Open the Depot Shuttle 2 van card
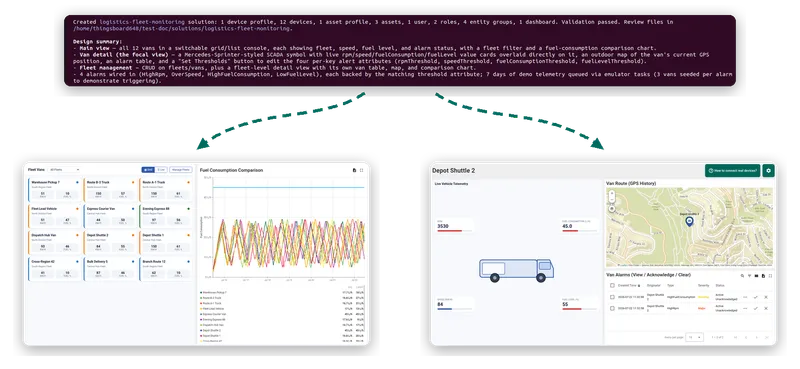 110,243
